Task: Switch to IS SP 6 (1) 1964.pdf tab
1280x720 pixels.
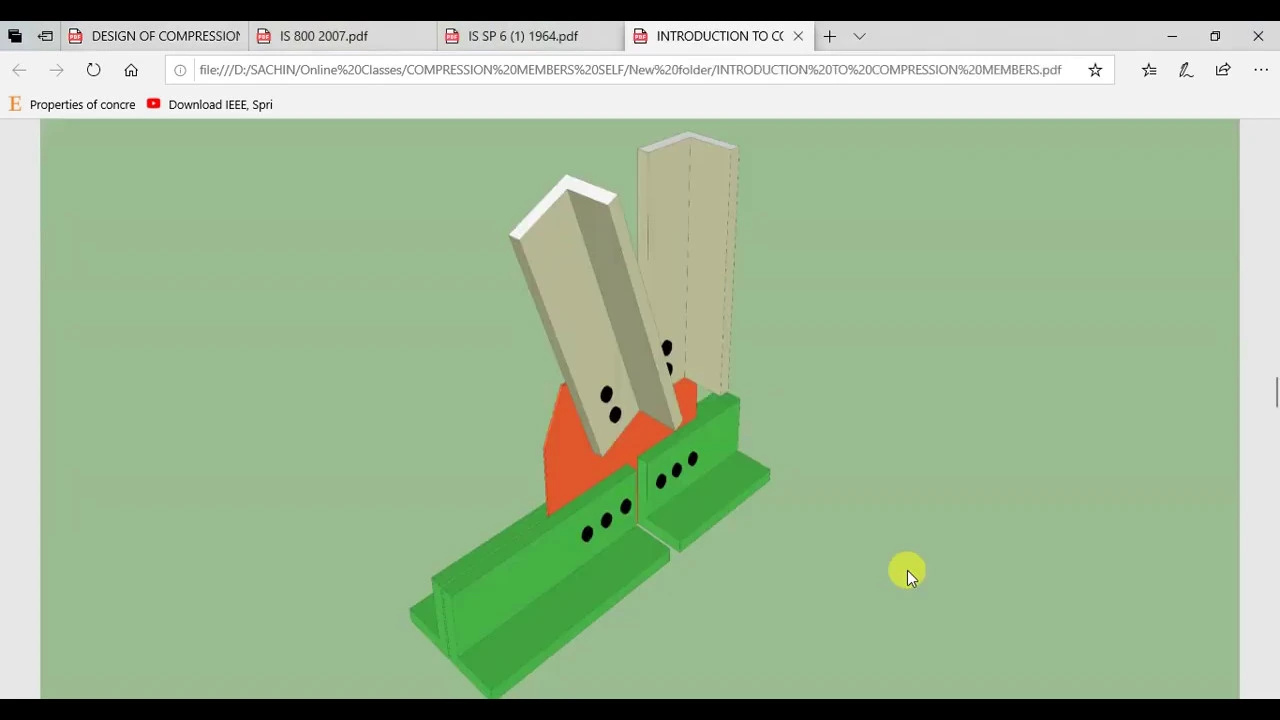Action: (530, 36)
